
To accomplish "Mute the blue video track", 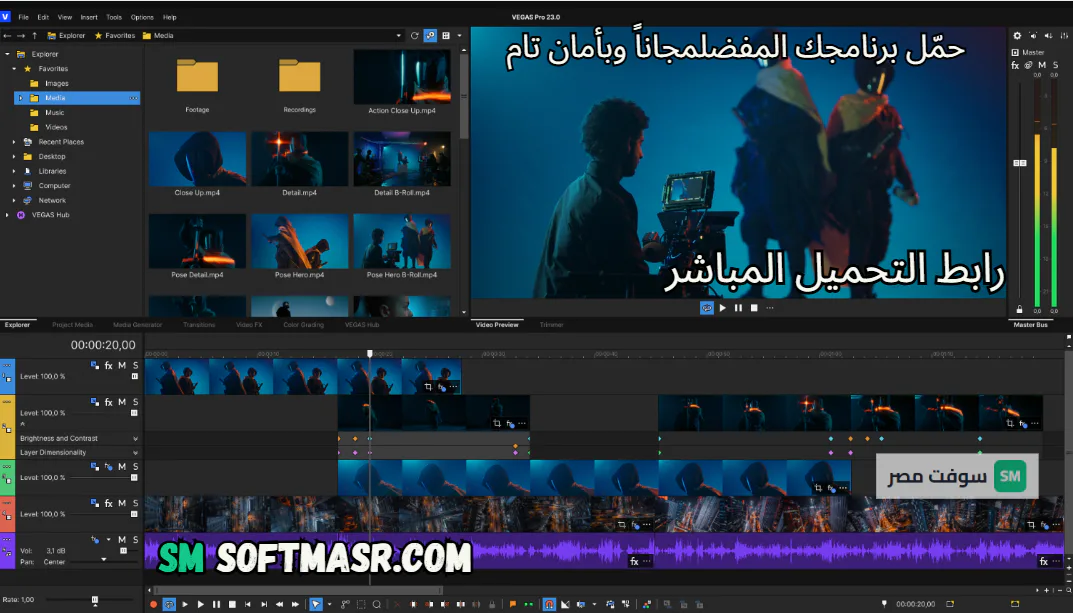I will [x=122, y=365].
